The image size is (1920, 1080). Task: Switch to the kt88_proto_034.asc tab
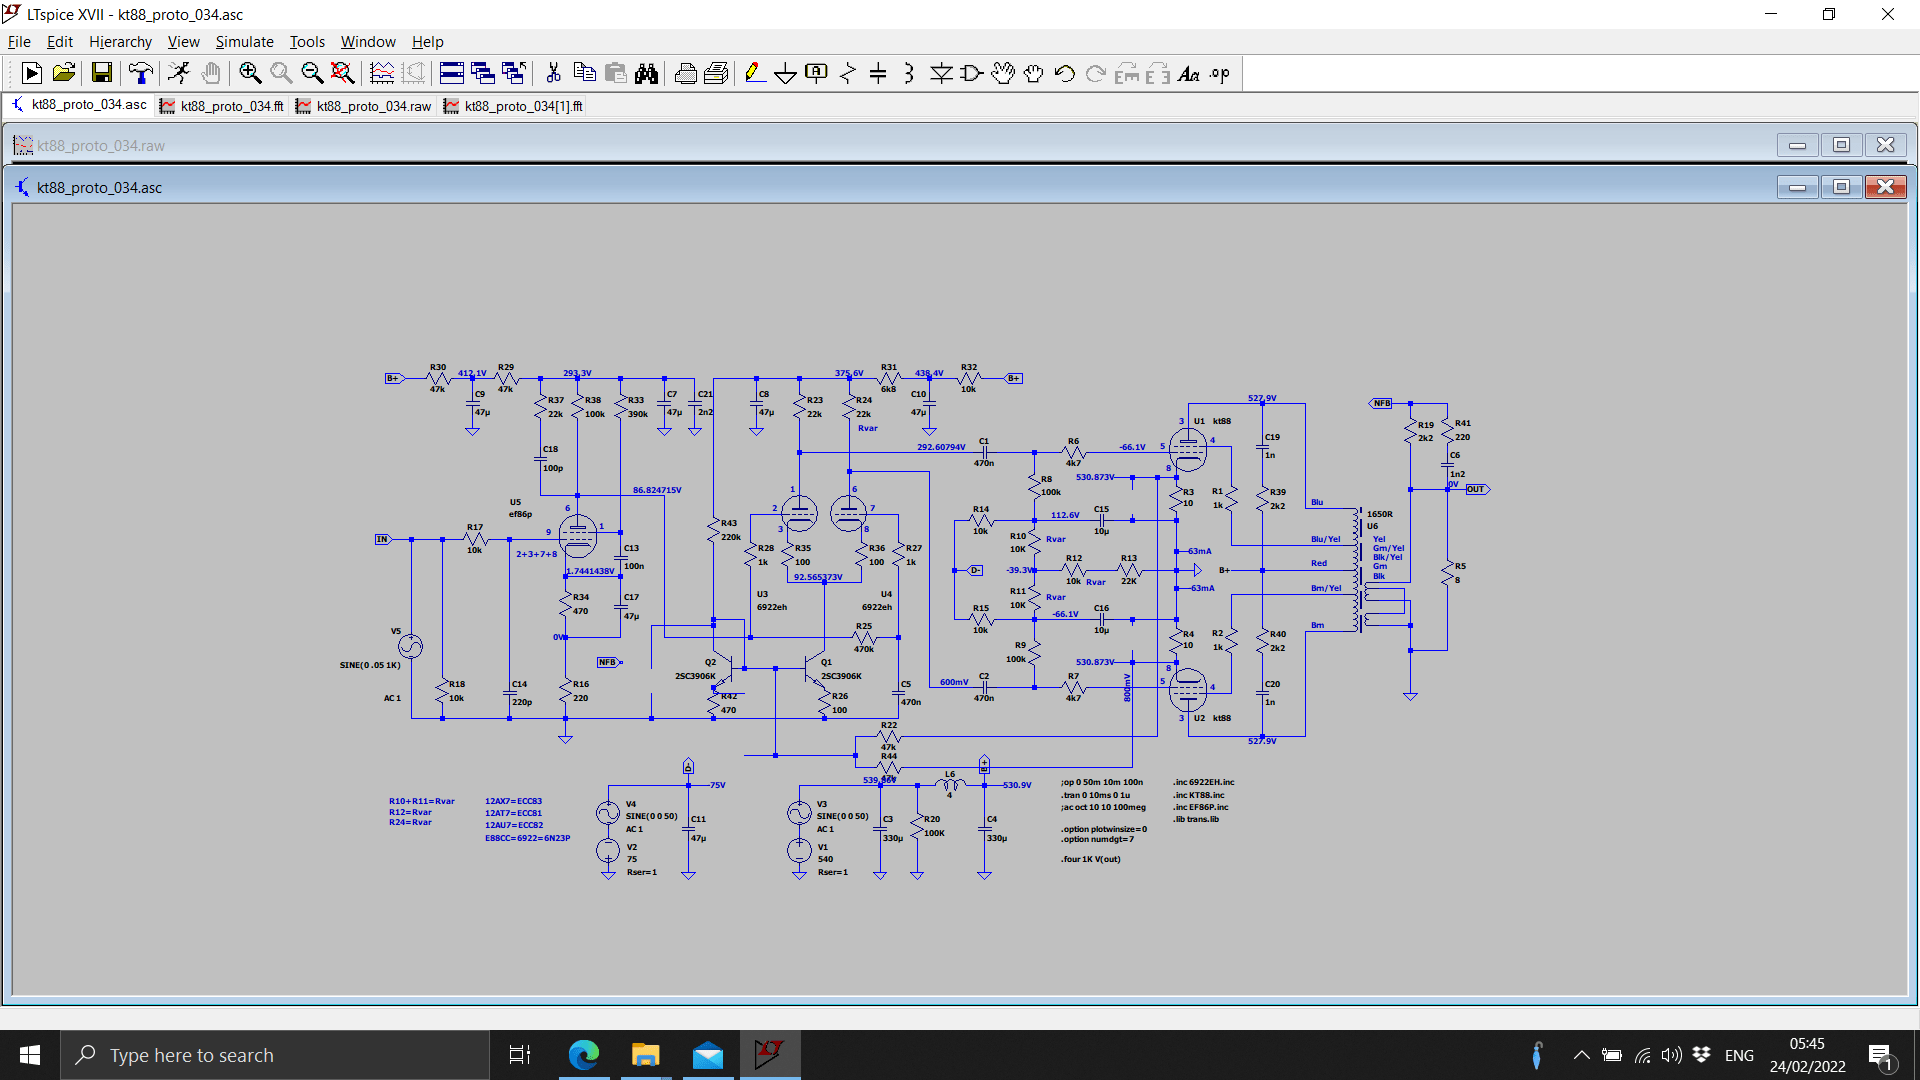point(79,105)
